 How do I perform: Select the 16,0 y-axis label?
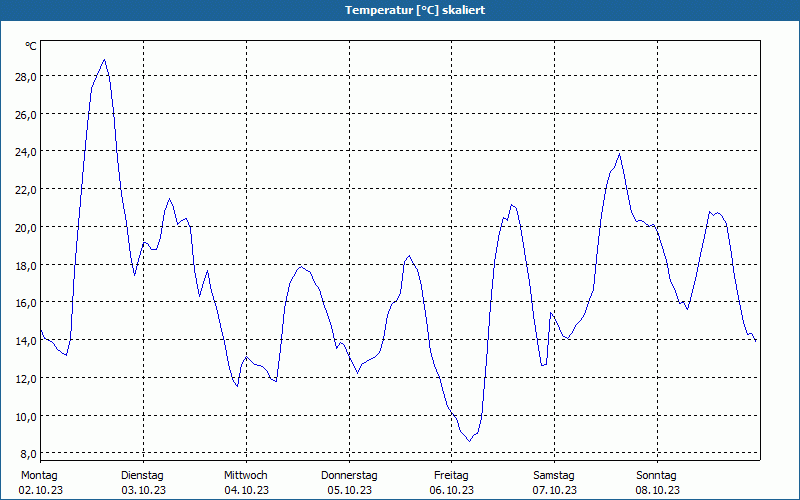[26, 303]
